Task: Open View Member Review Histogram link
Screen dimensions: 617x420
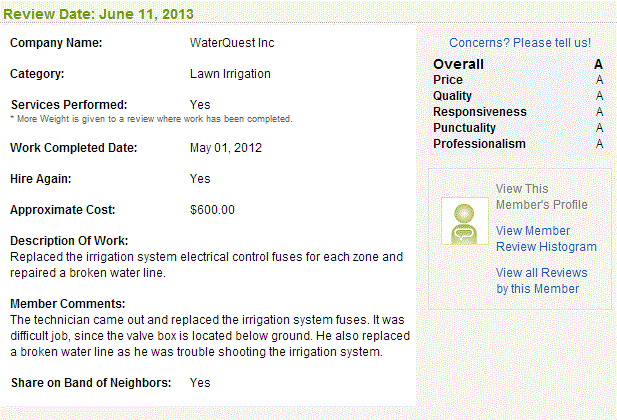Action: 546,239
